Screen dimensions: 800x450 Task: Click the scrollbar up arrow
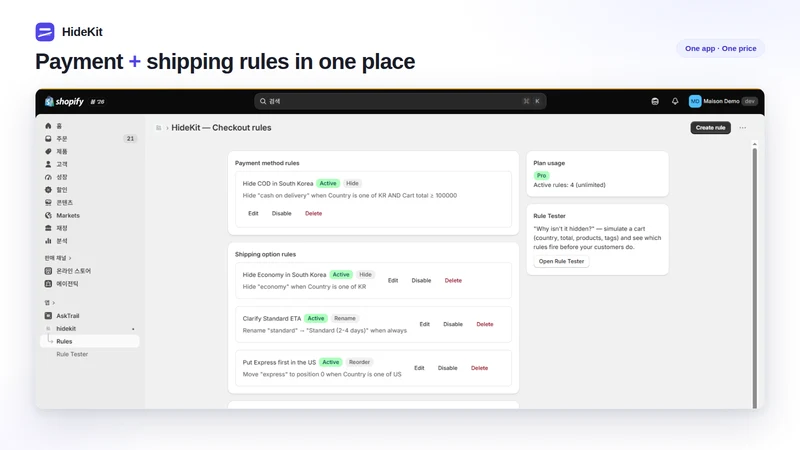point(755,144)
